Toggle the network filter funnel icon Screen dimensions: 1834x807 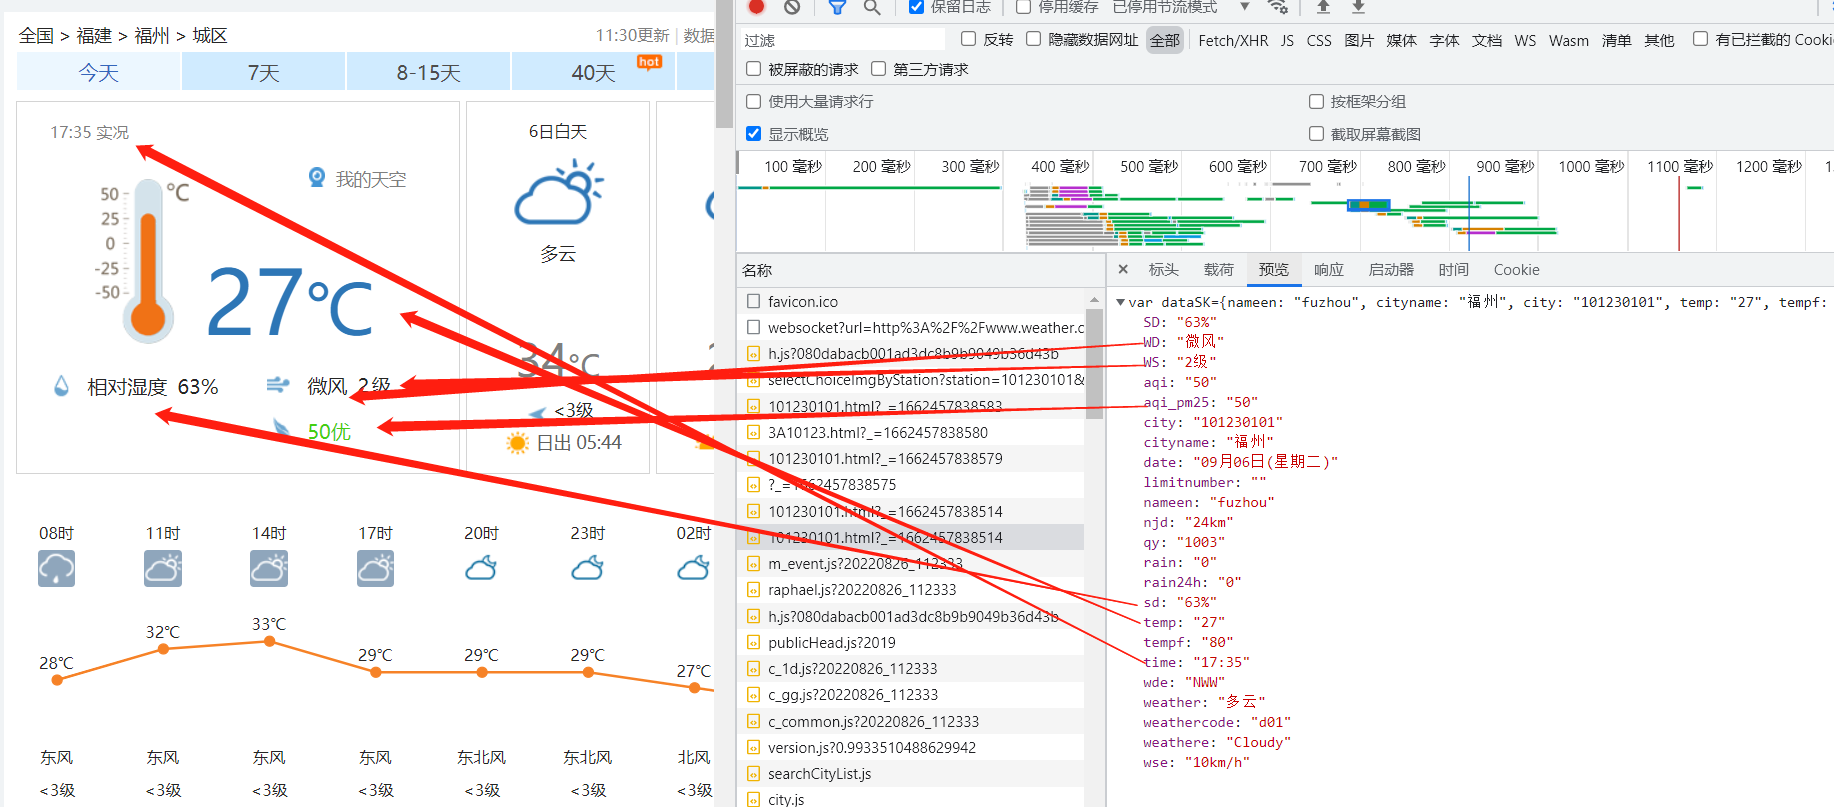[837, 7]
